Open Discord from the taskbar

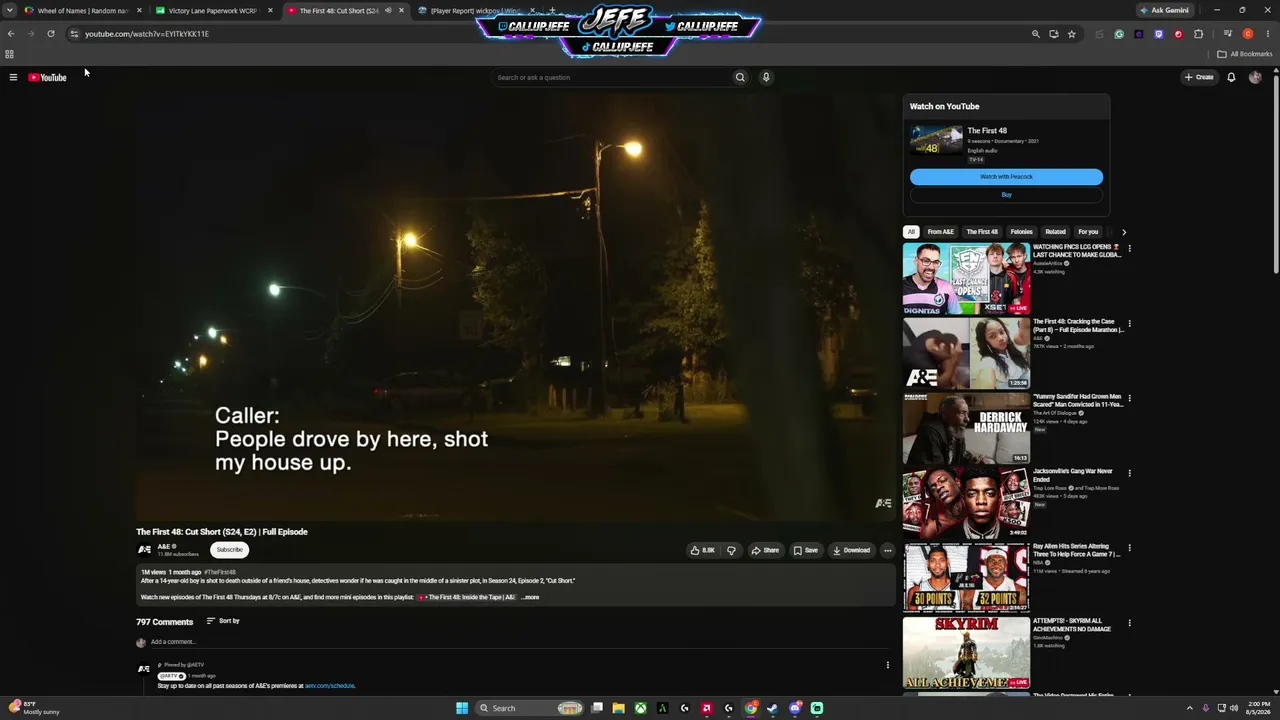coord(795,708)
